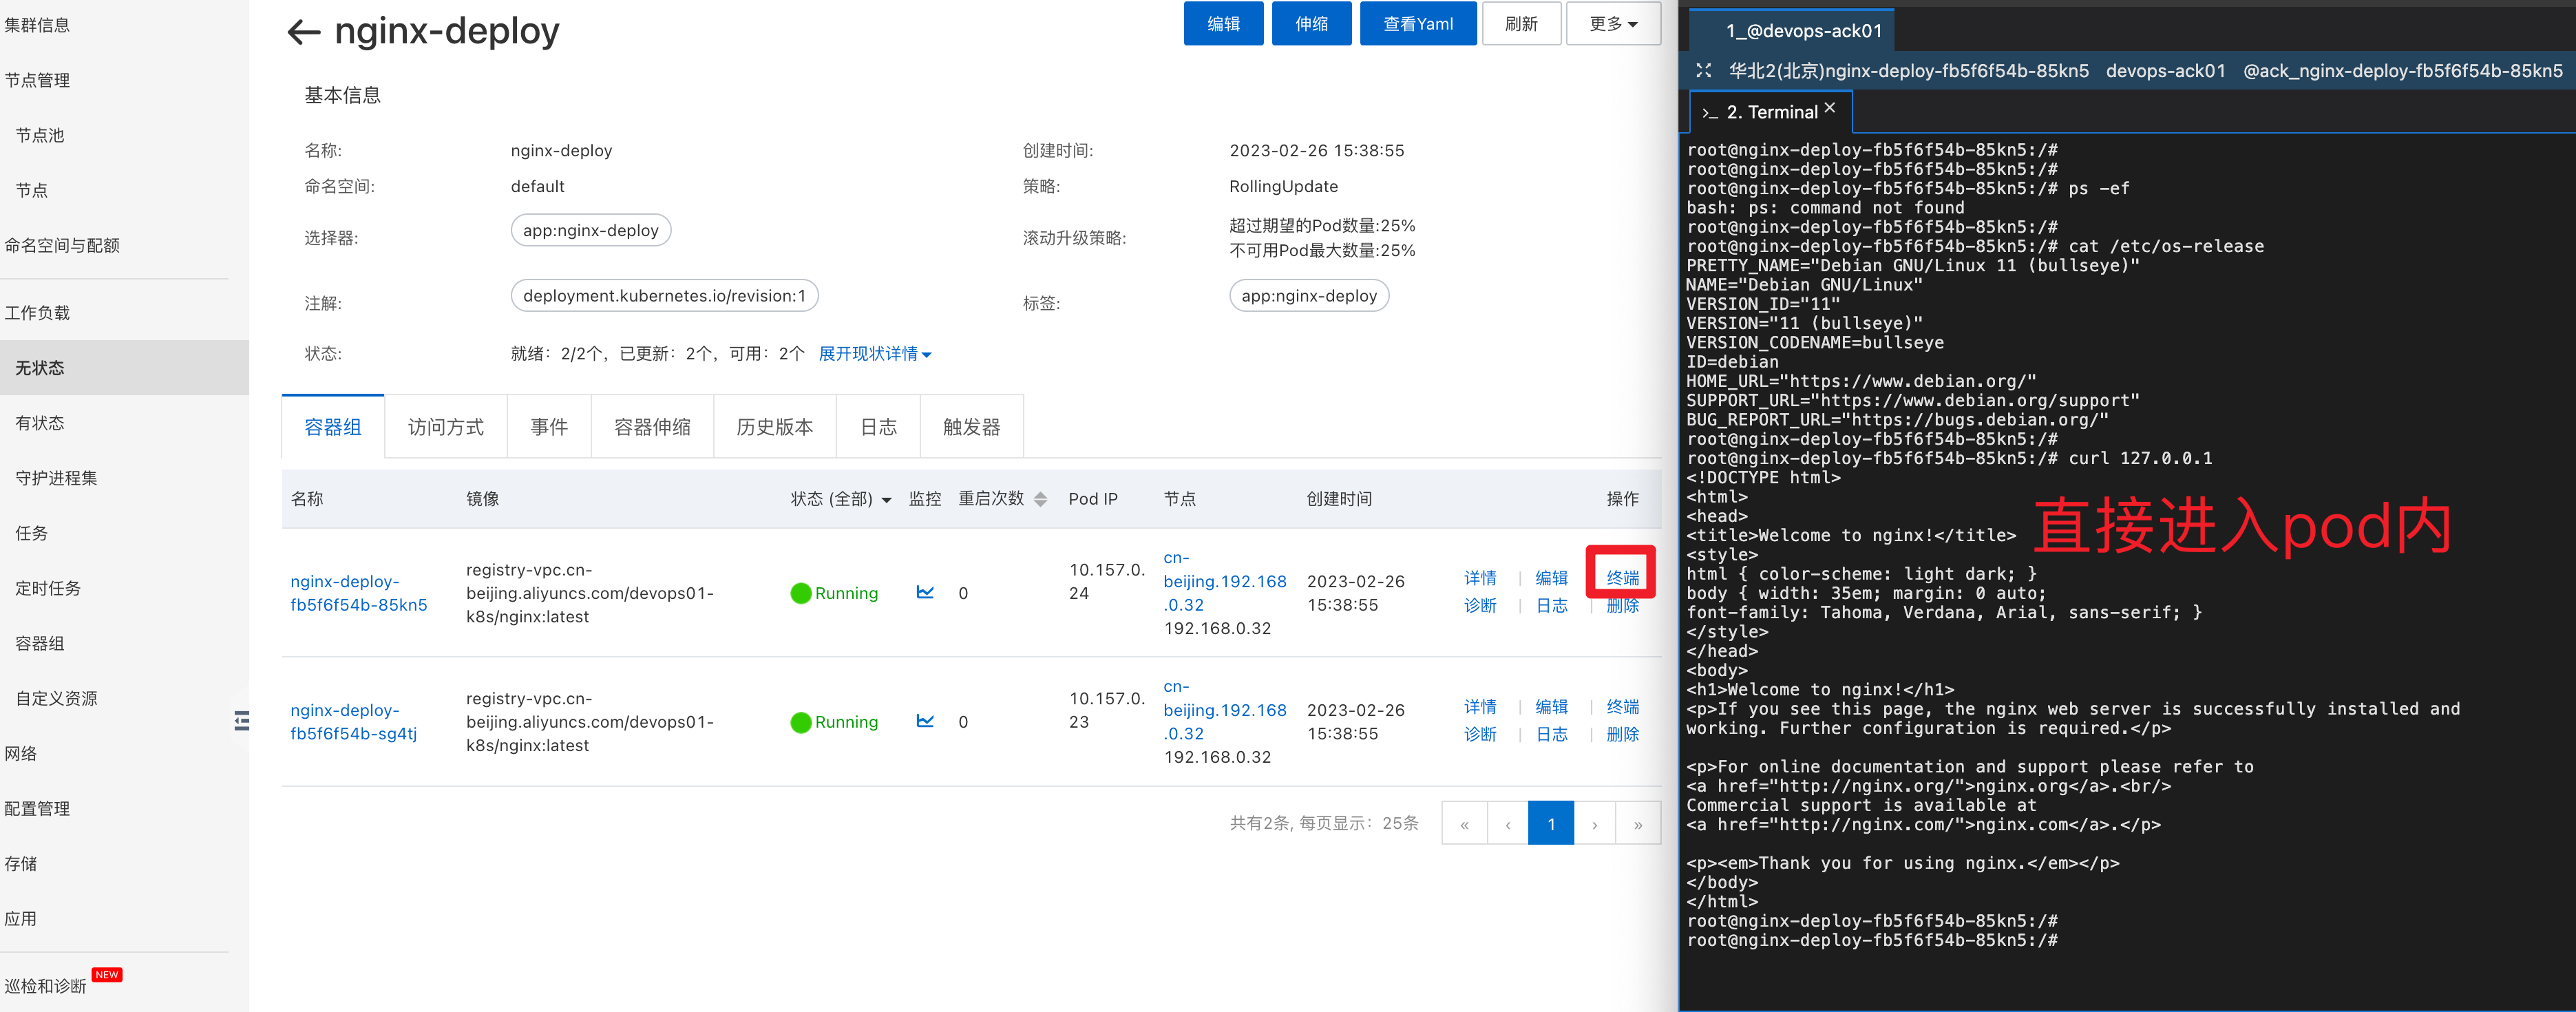Open 终端 for pod nginx-deploy-fb5f6f54b-sg4tj

click(1622, 707)
